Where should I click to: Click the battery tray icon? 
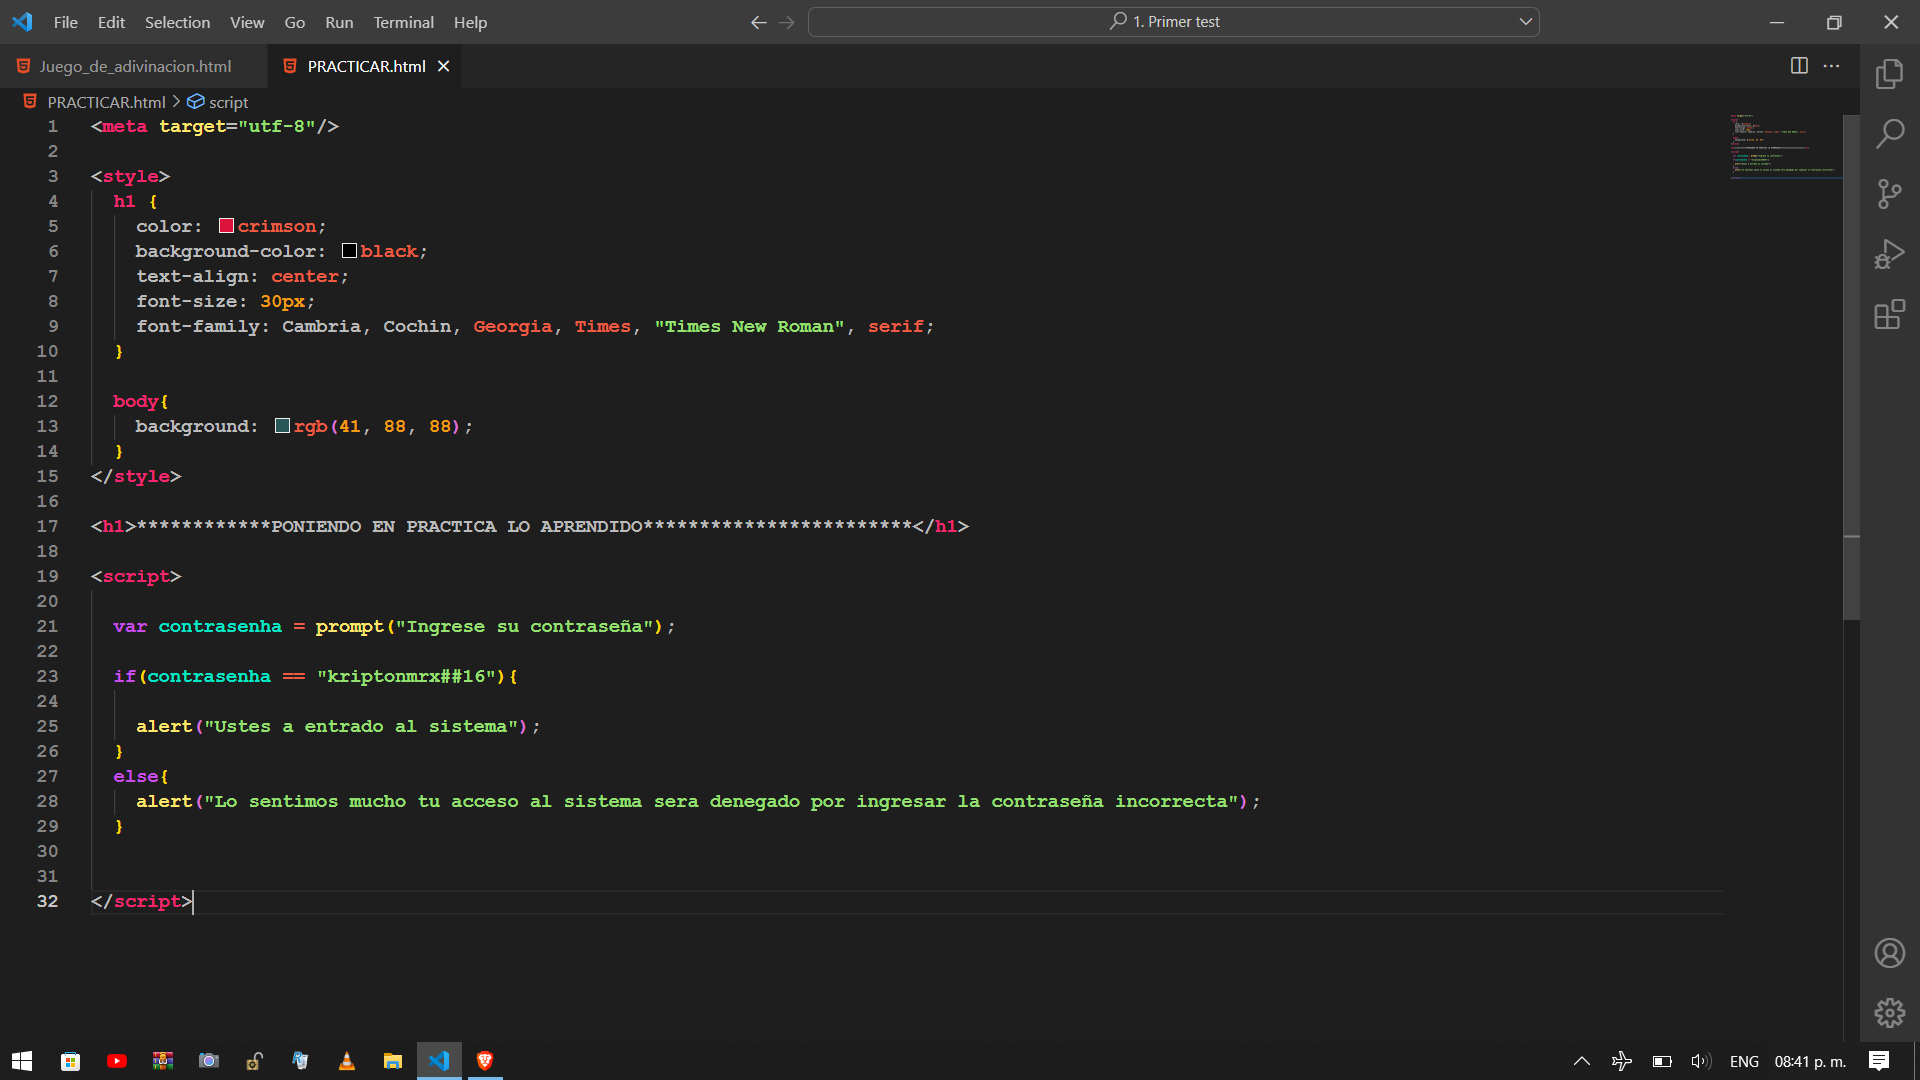coord(1662,1061)
